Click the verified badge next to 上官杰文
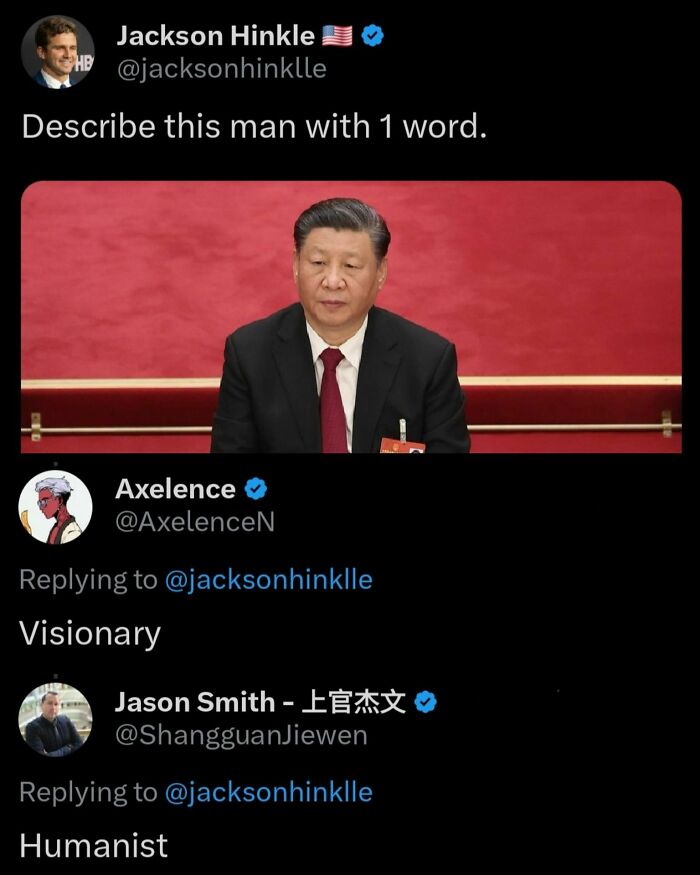This screenshot has width=700, height=875. [425, 702]
